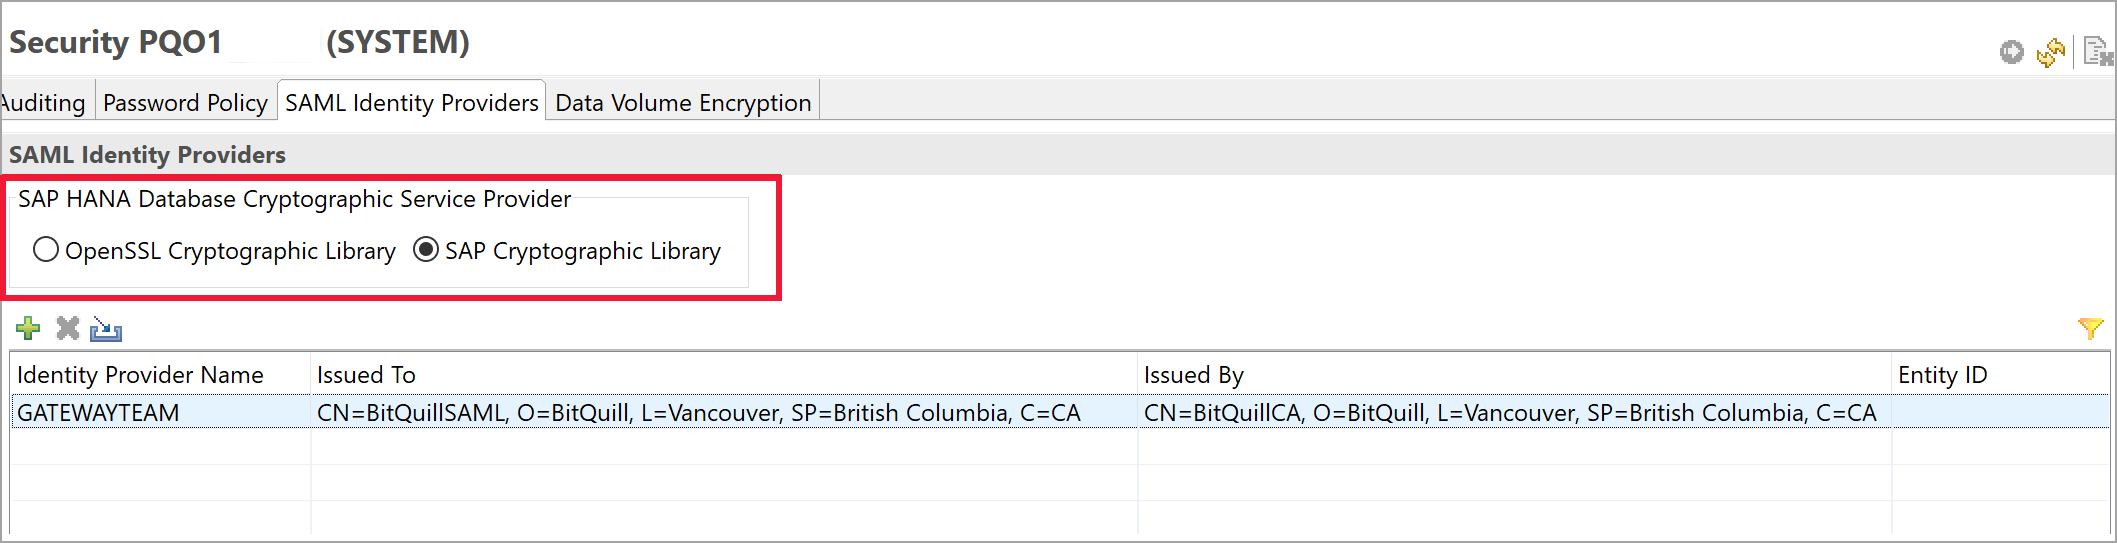Go to Data Volume Encryption tab
The width and height of the screenshot is (2117, 543).
[x=683, y=103]
